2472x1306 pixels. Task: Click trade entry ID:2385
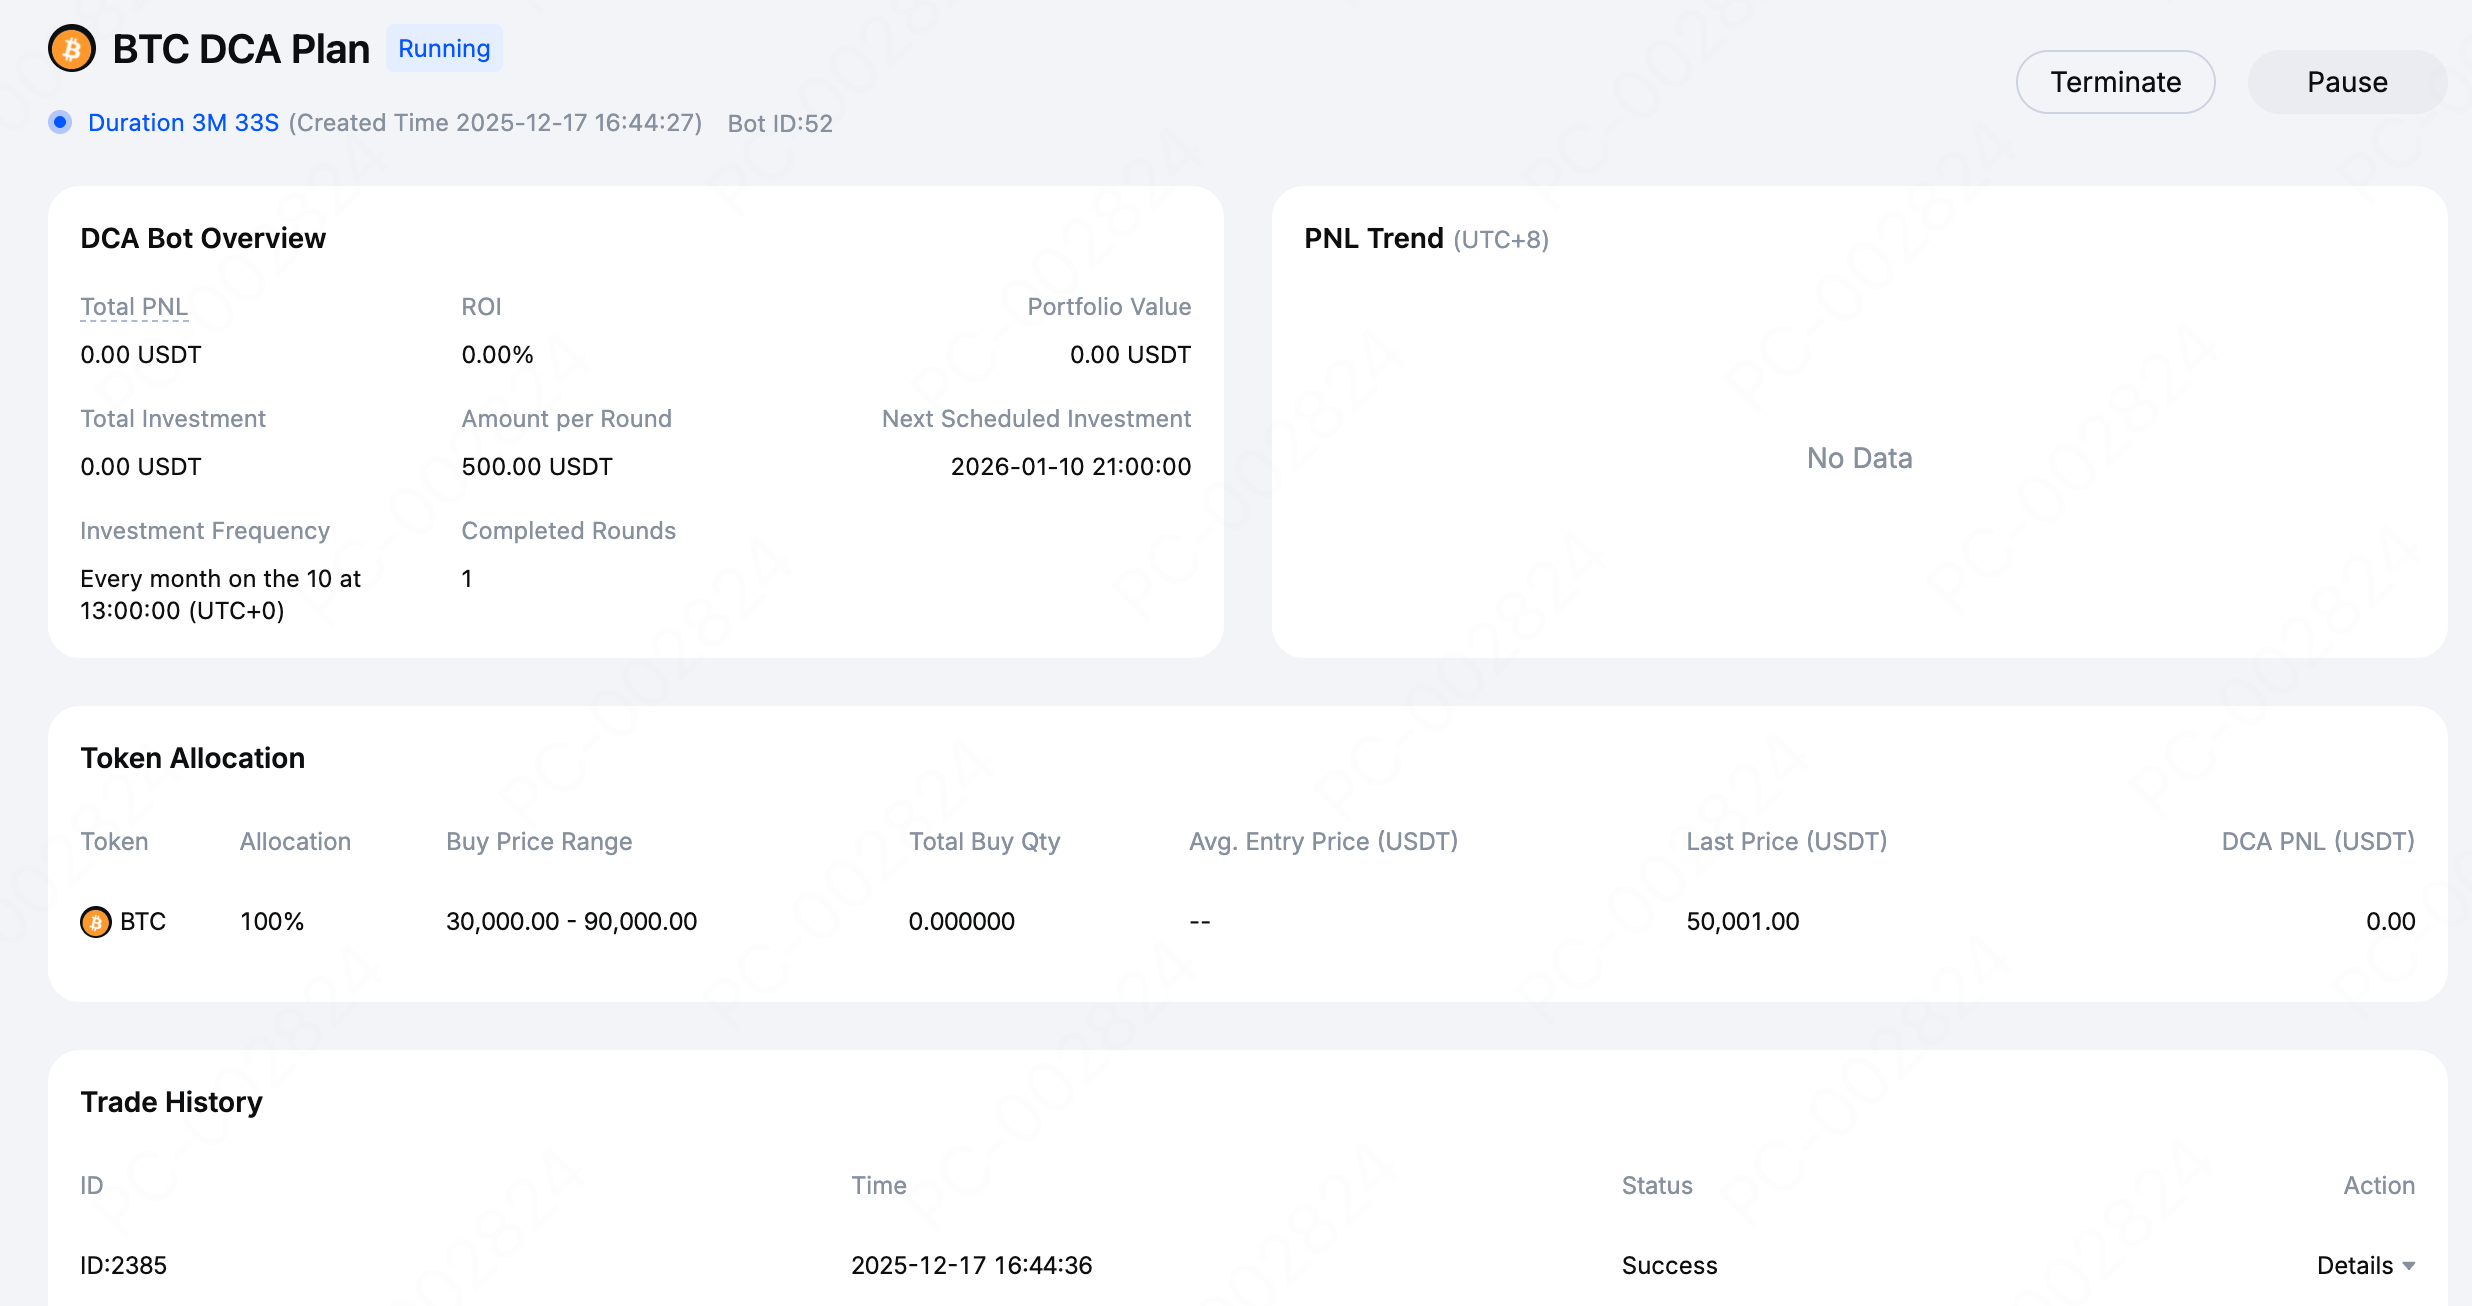pos(124,1265)
